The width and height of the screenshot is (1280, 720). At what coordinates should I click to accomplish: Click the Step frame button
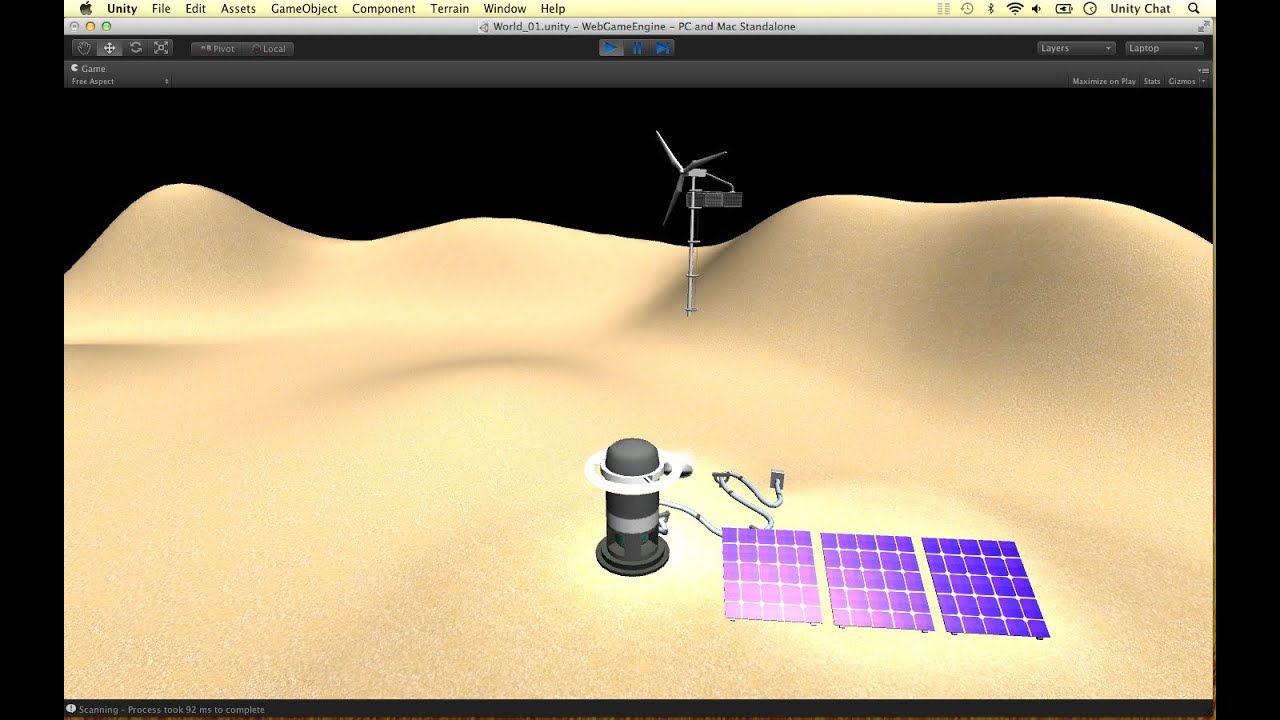[662, 48]
